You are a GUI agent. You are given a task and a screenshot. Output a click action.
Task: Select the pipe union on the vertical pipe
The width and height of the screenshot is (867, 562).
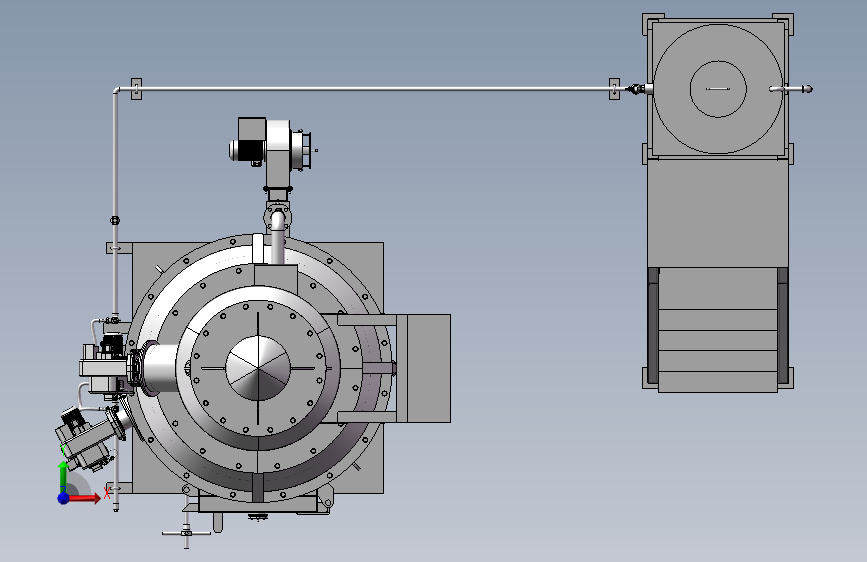pos(115,220)
